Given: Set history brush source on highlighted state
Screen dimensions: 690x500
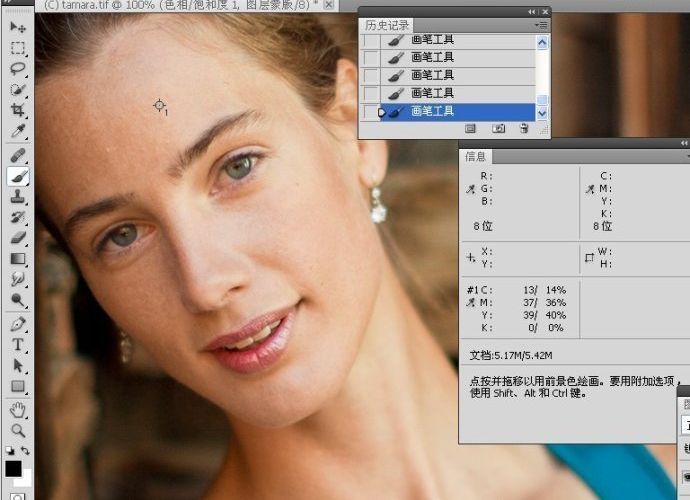Looking at the screenshot, I should tap(371, 112).
